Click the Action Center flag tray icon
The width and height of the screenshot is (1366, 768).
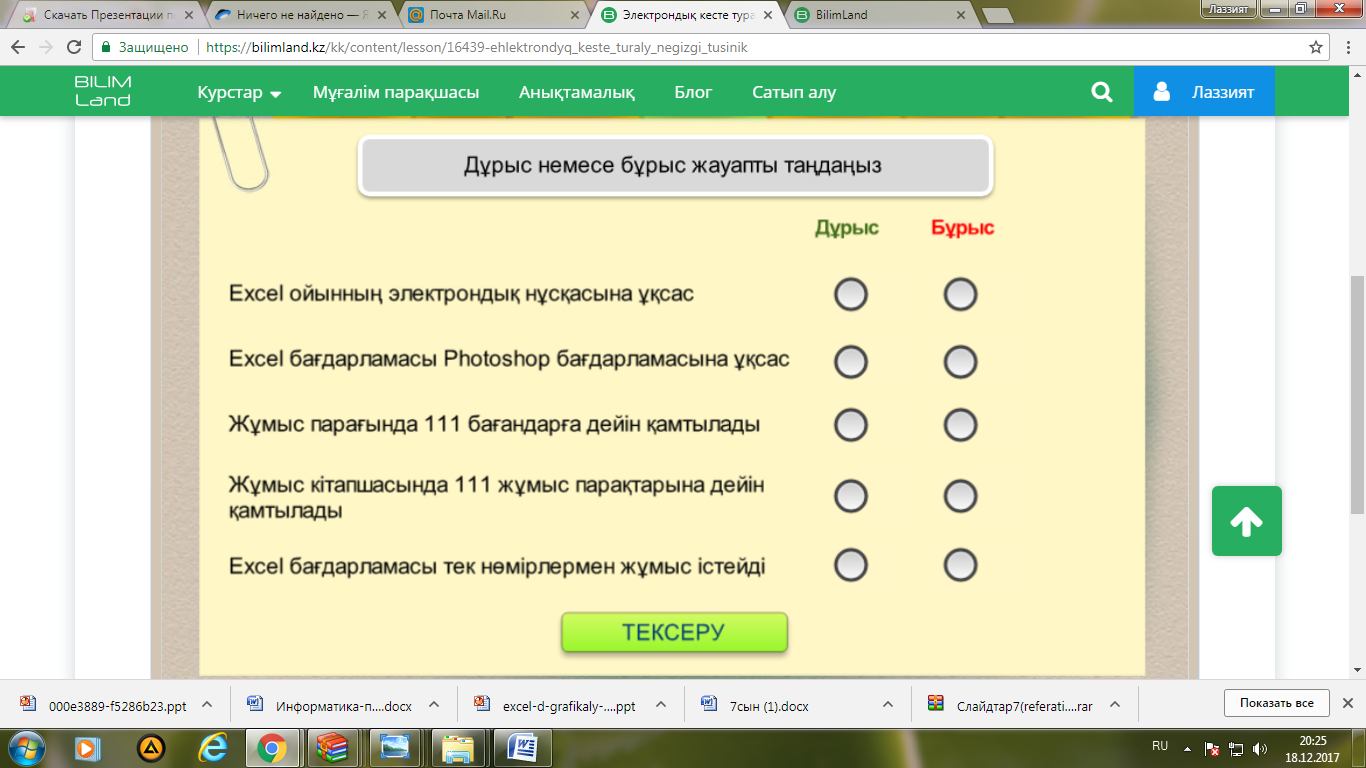(x=1212, y=747)
